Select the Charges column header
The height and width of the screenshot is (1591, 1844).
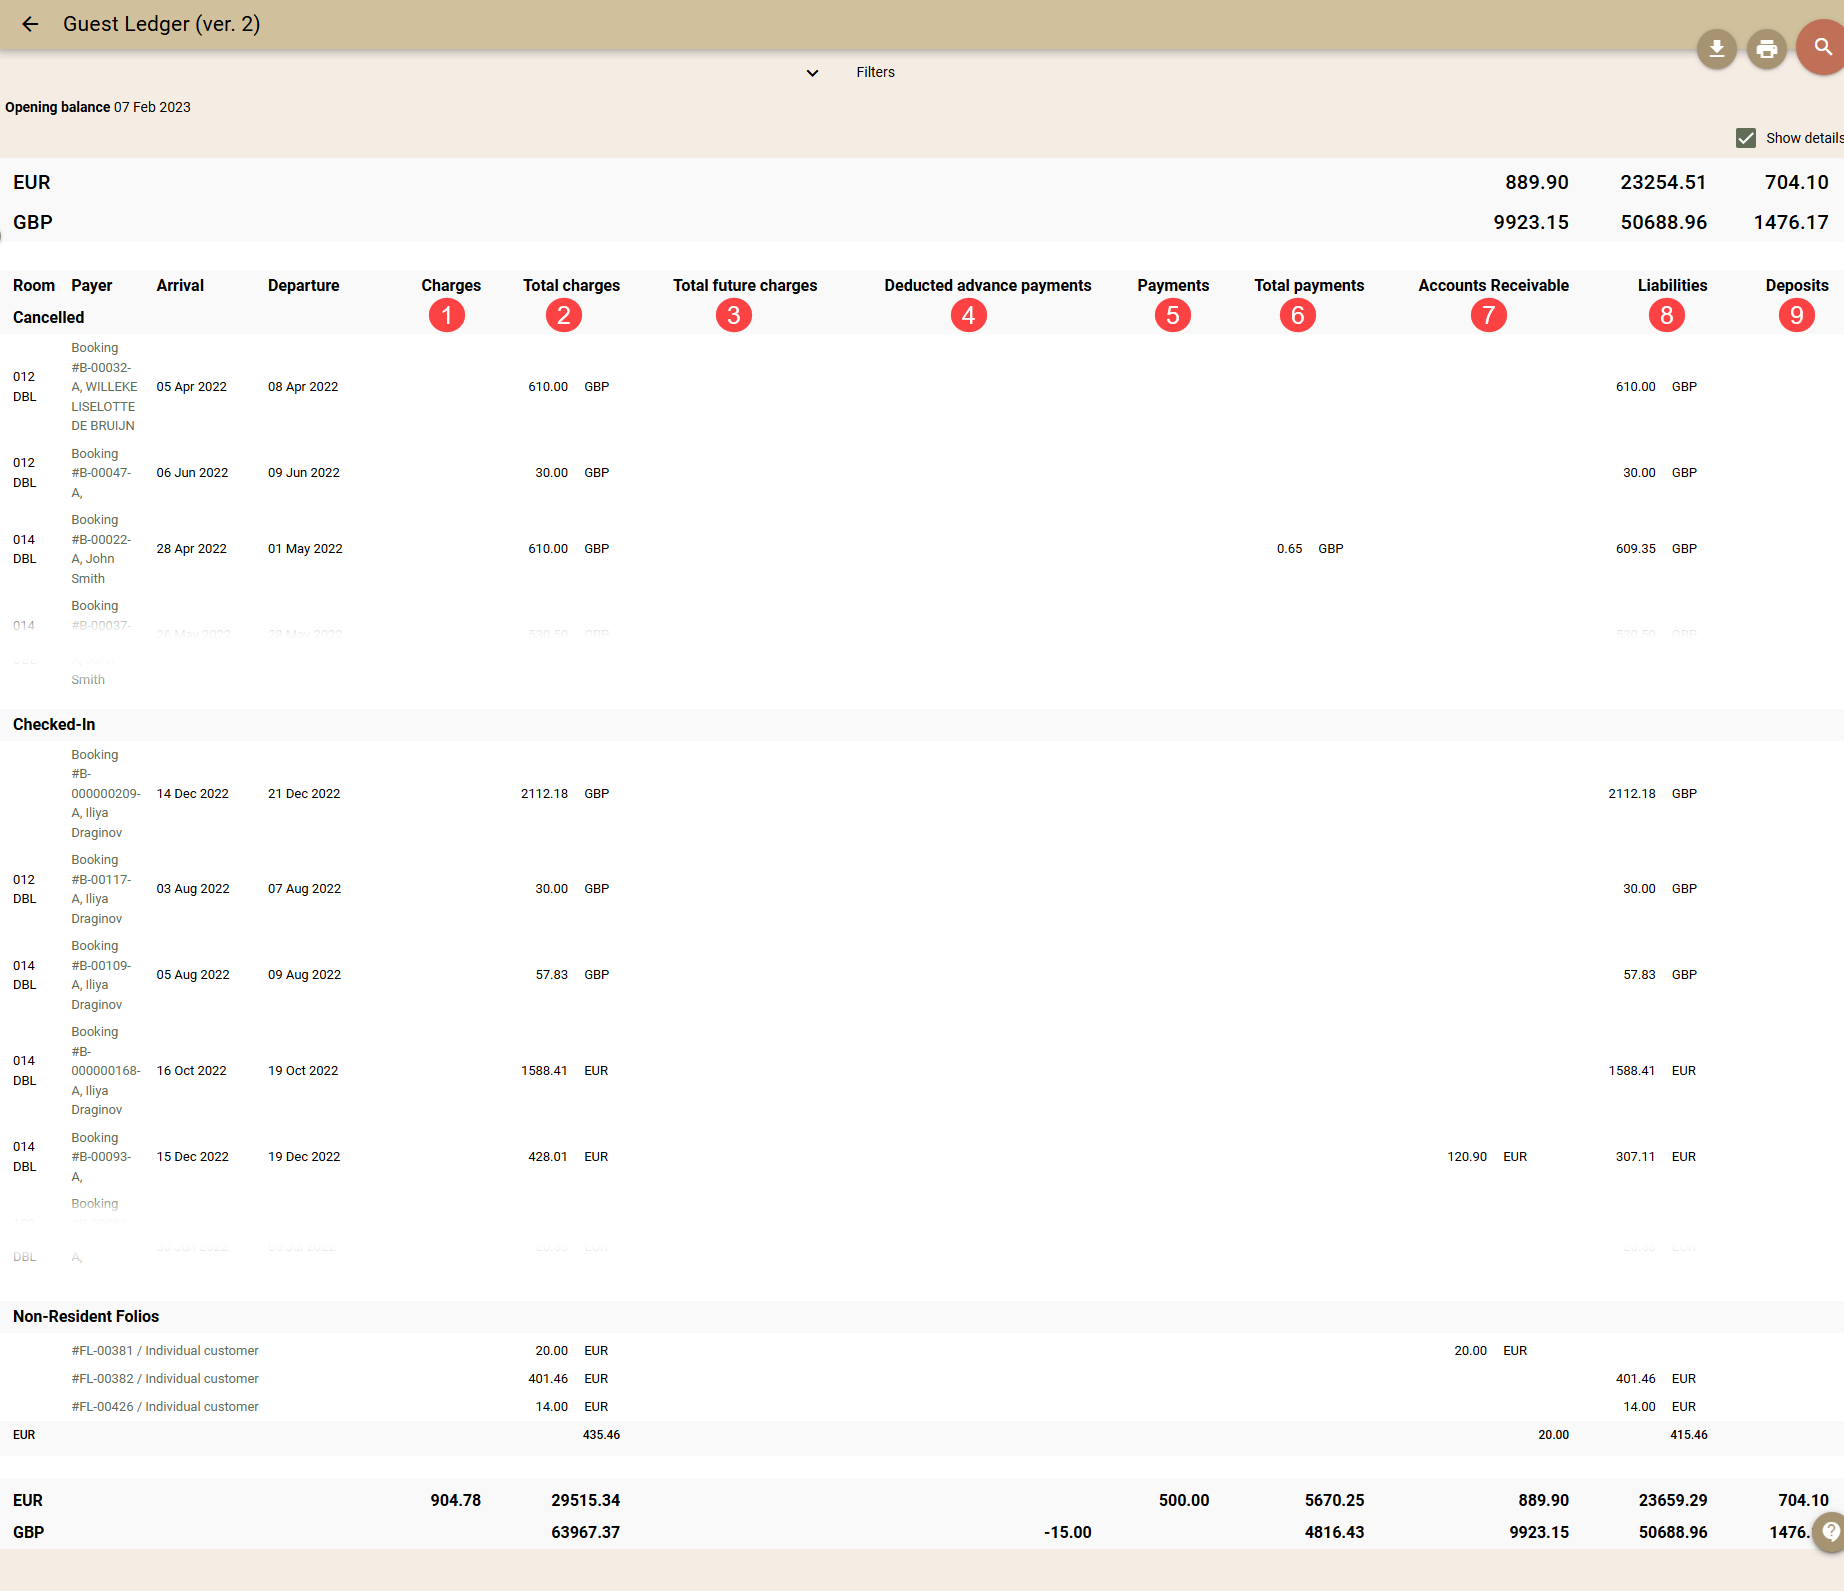(451, 285)
